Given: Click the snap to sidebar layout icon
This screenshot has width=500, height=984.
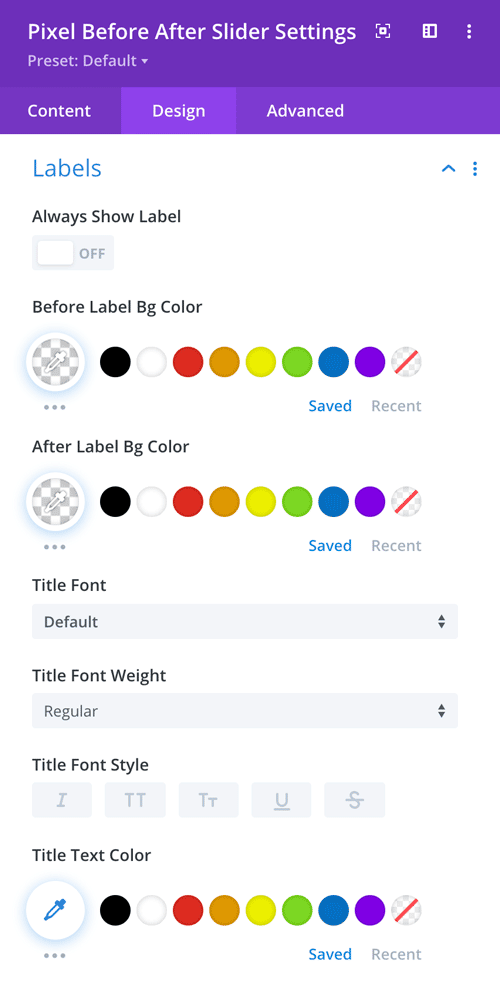Looking at the screenshot, I should 430,31.
